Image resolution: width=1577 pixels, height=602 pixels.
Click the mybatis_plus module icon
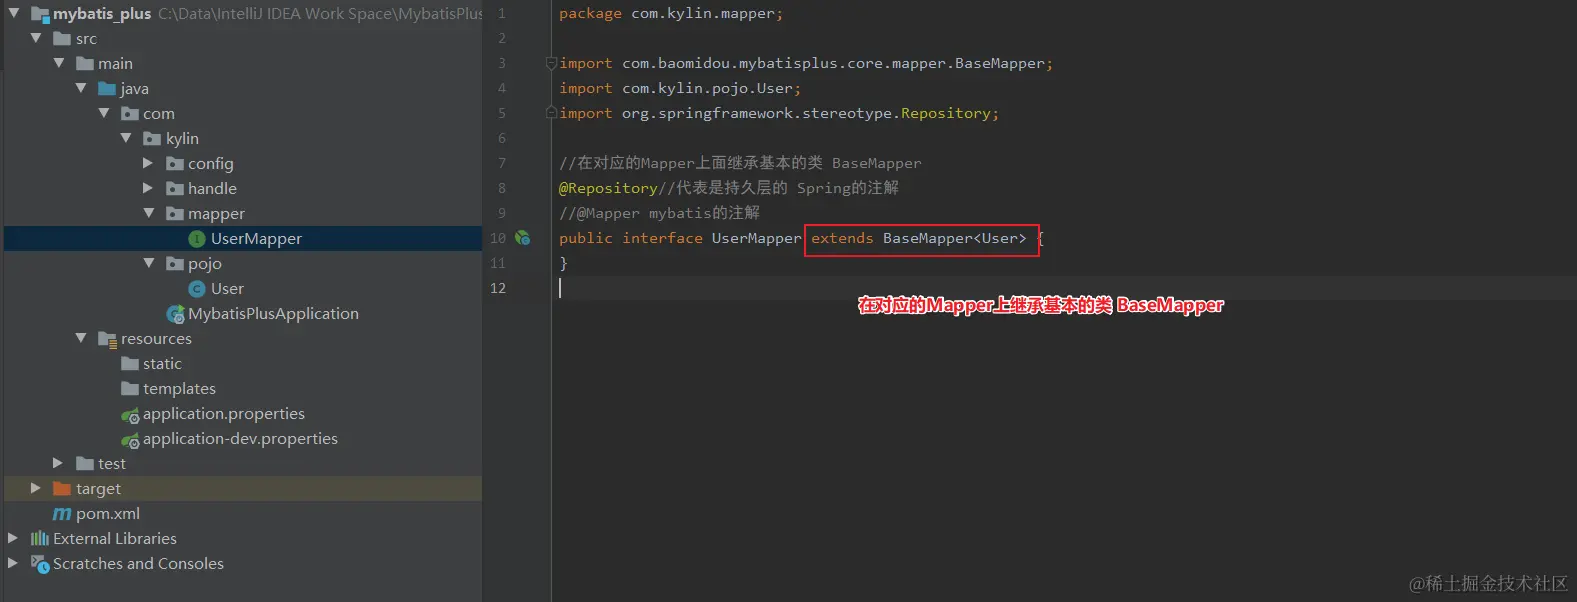[40, 14]
